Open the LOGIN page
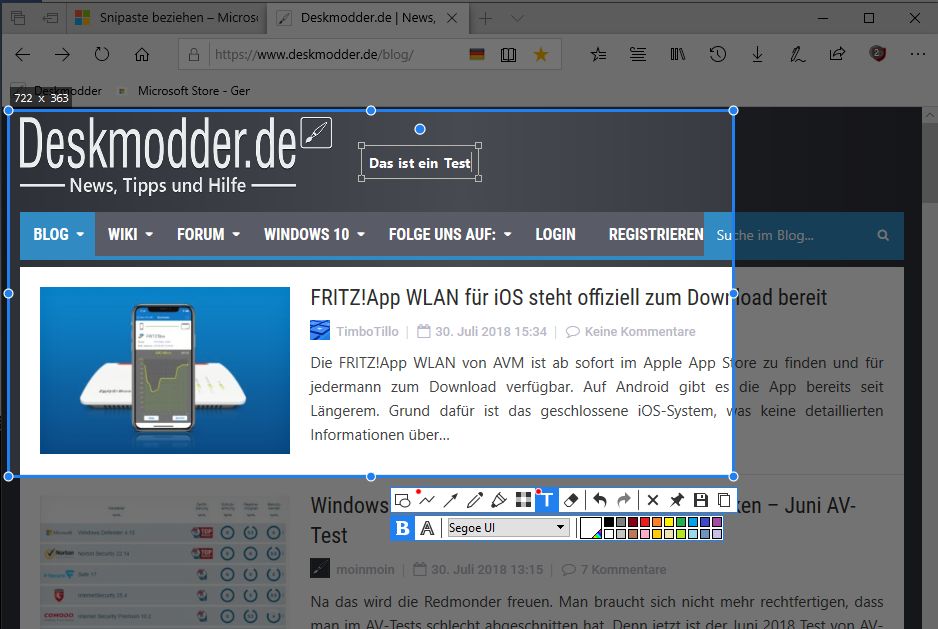 pos(555,235)
